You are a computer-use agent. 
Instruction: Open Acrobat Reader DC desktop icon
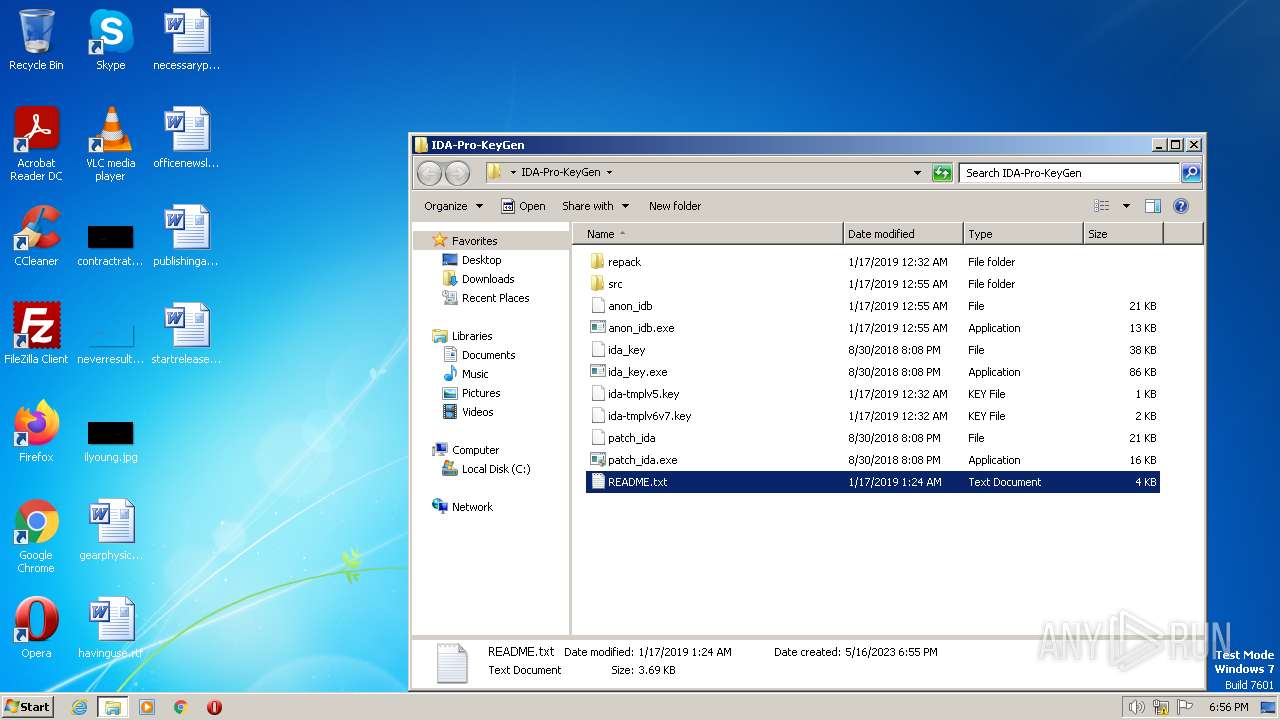coord(36,144)
